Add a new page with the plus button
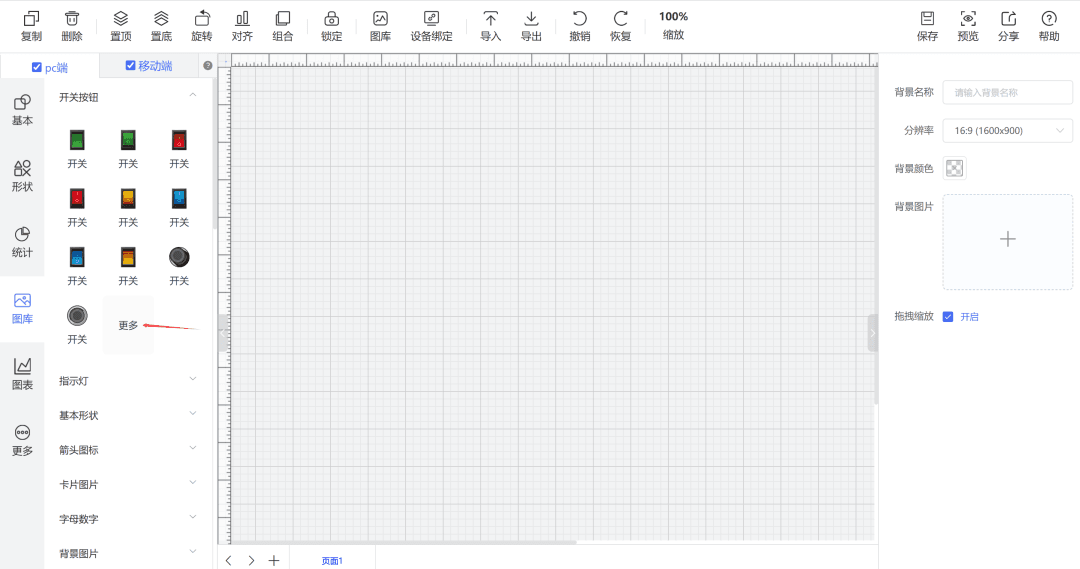This screenshot has height=569, width=1080. click(x=273, y=560)
